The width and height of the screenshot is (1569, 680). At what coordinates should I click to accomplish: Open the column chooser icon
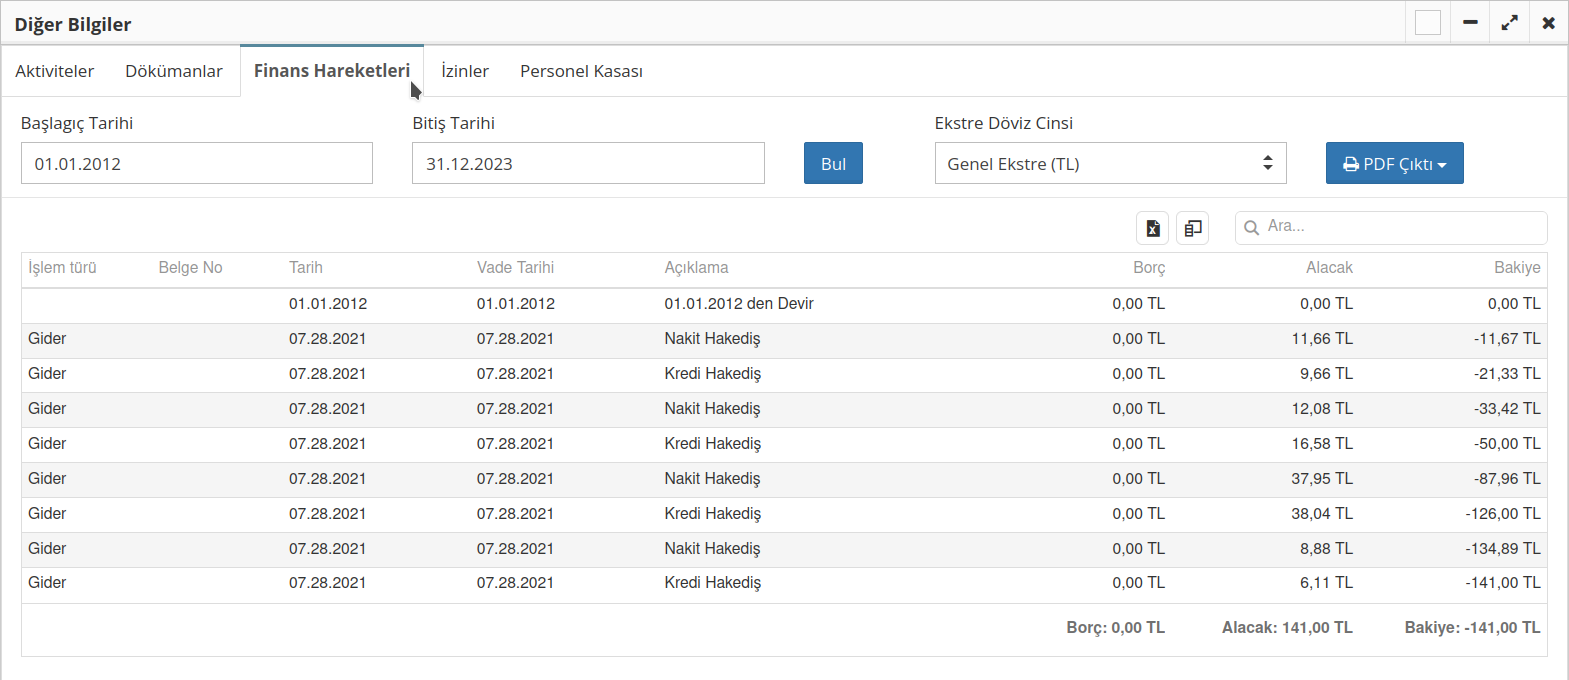pyautogui.click(x=1192, y=228)
